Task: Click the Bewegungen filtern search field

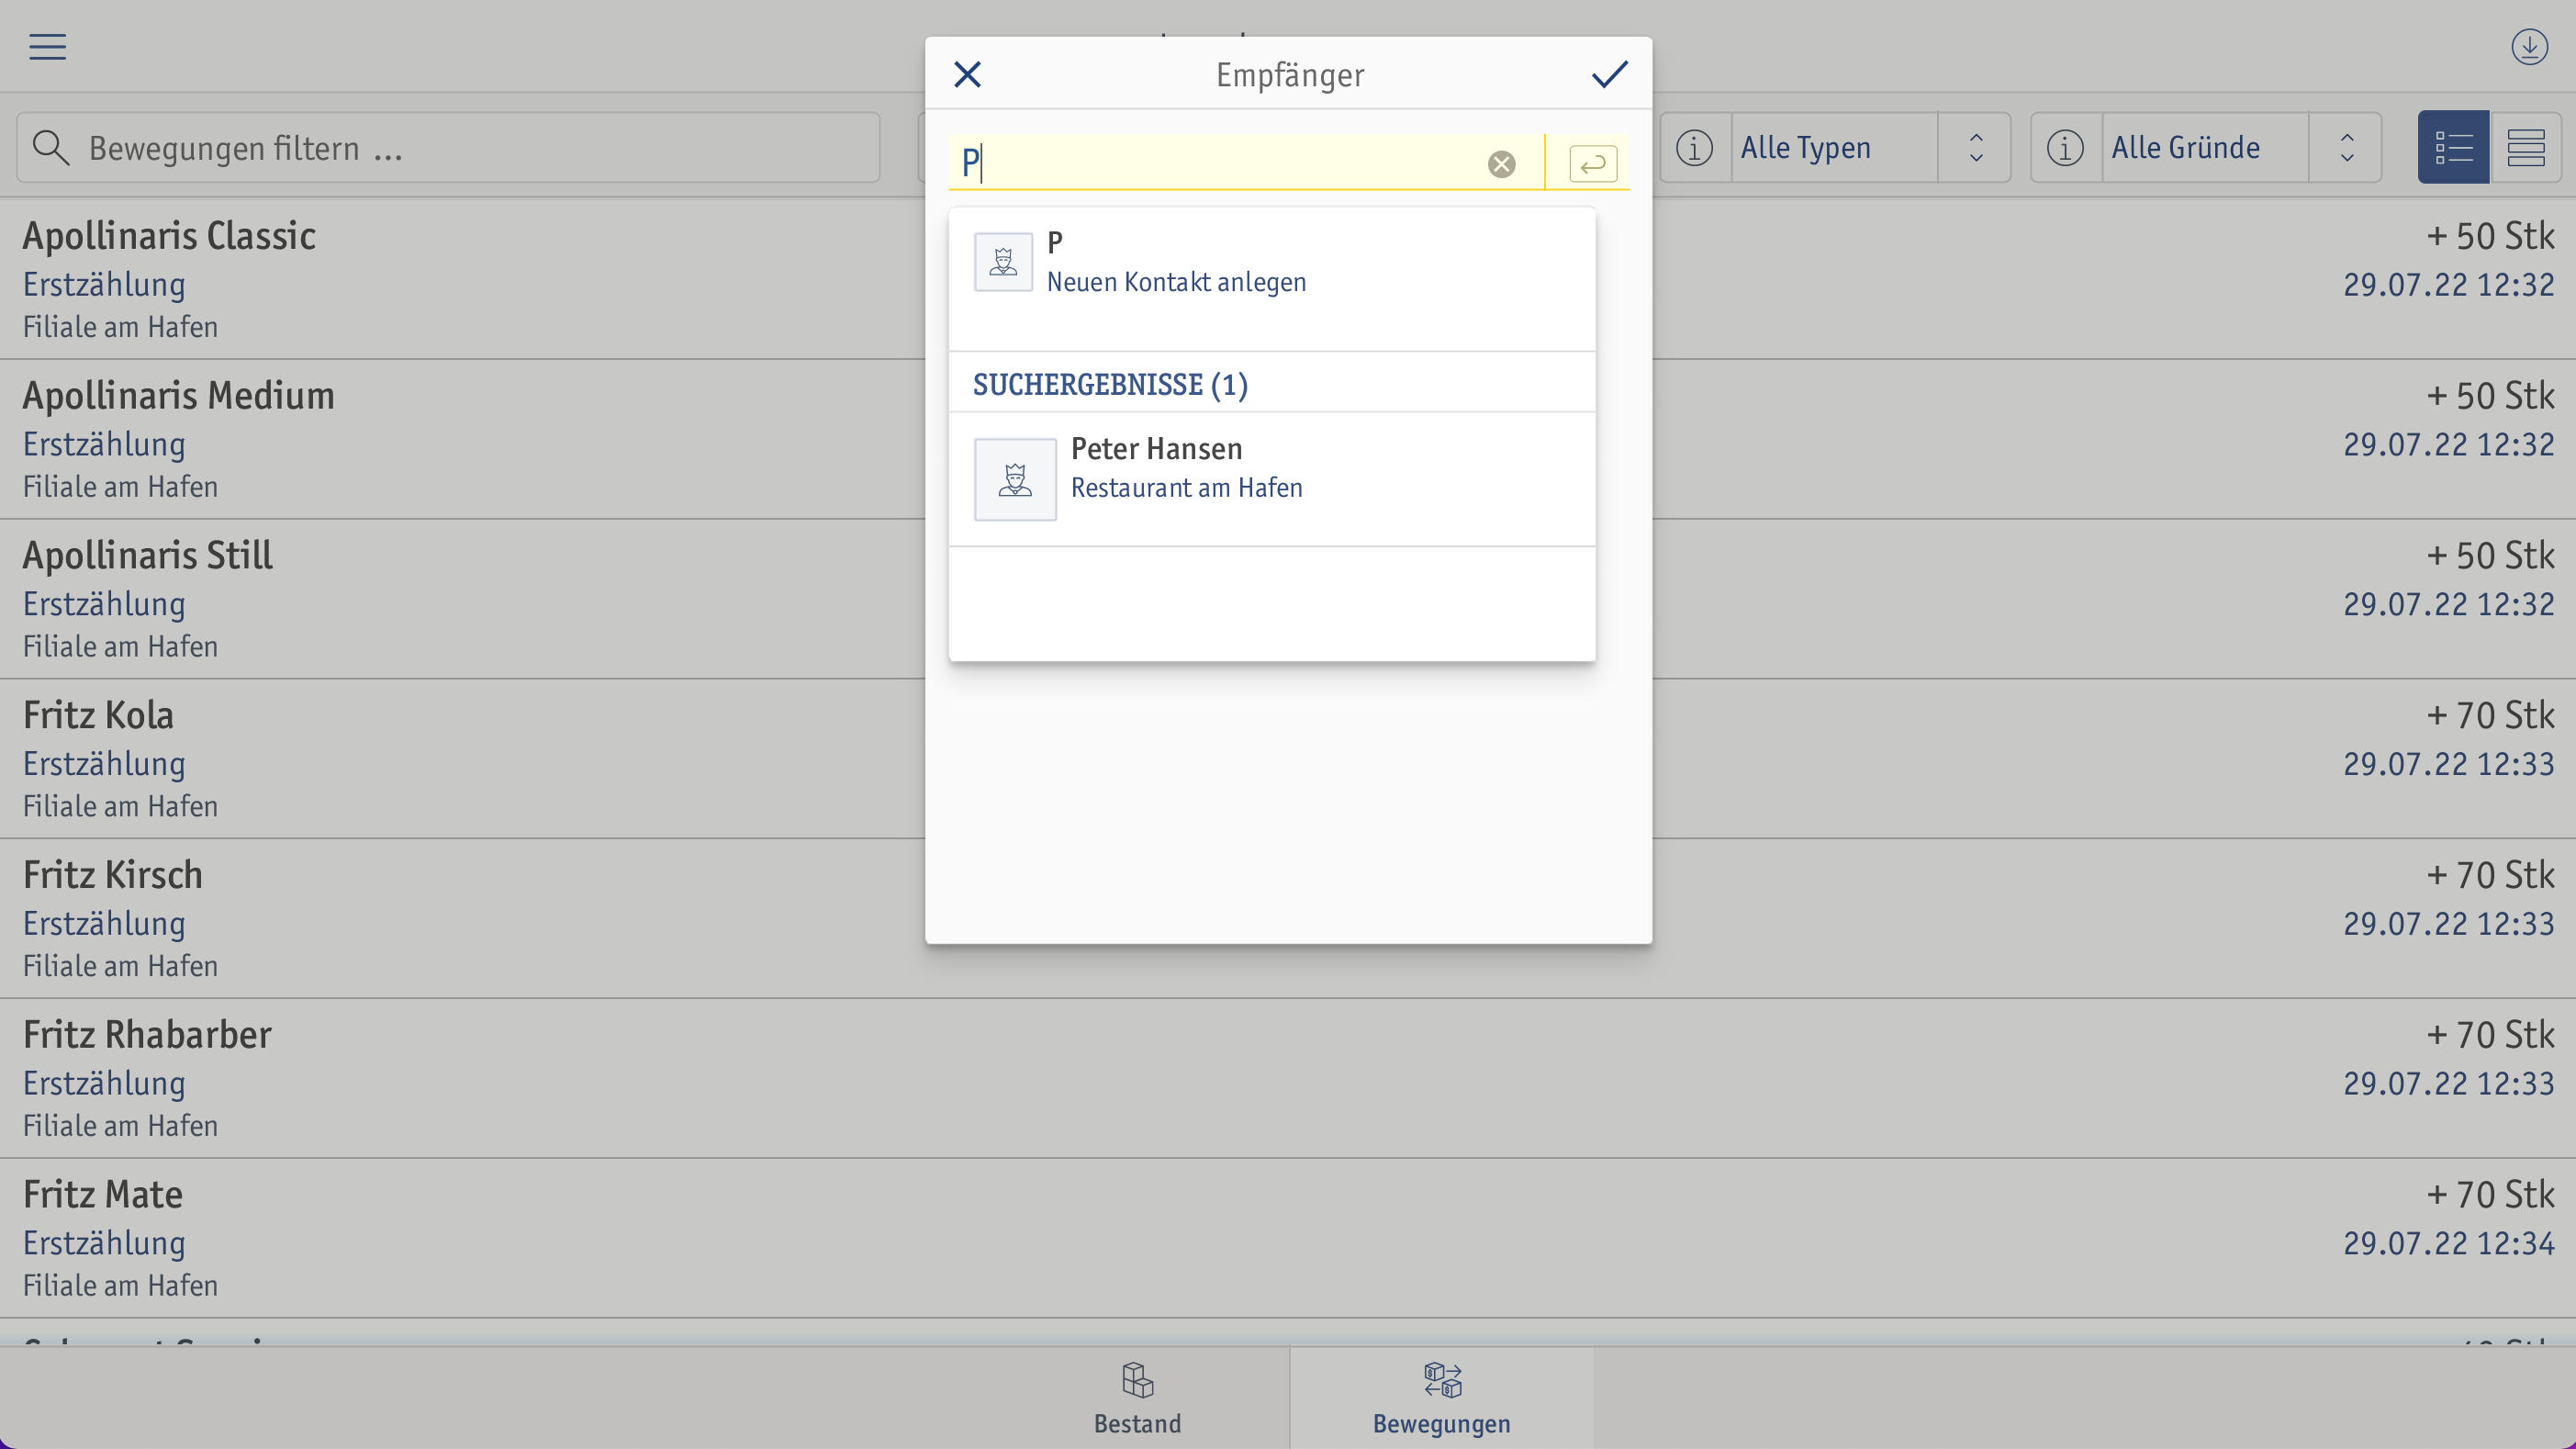Action: pyautogui.click(x=448, y=148)
